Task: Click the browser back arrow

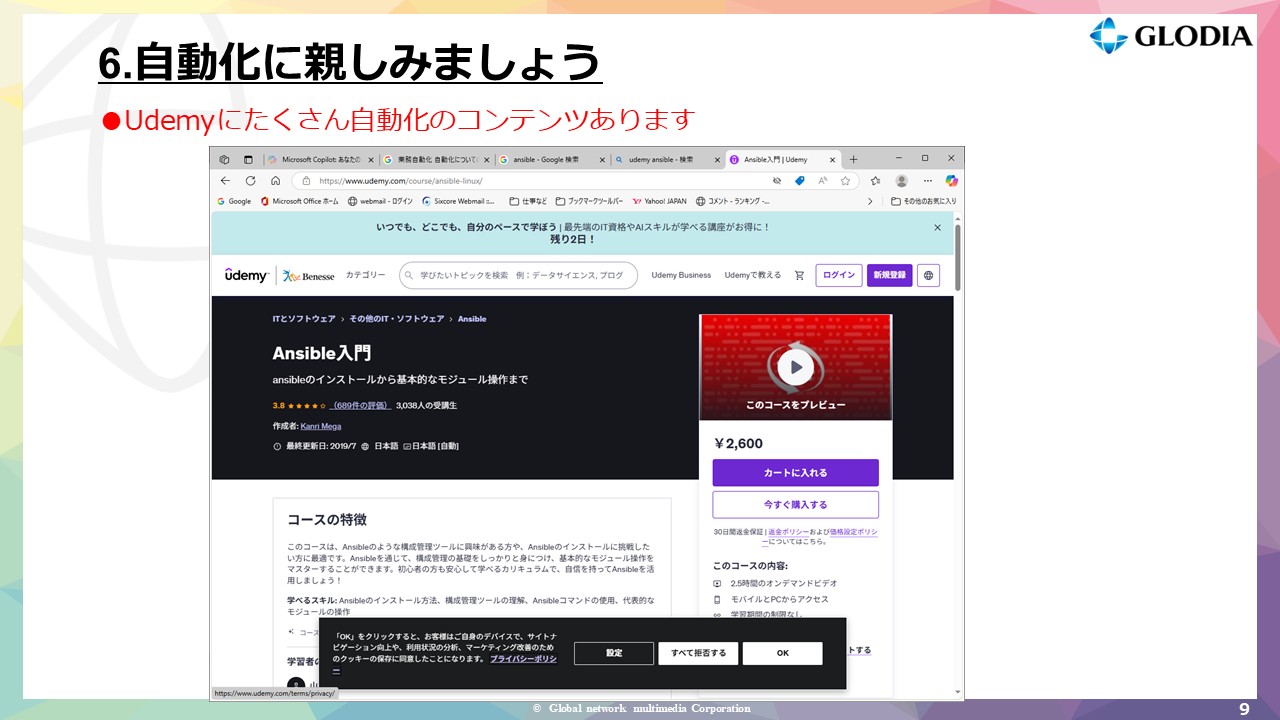Action: (x=225, y=181)
